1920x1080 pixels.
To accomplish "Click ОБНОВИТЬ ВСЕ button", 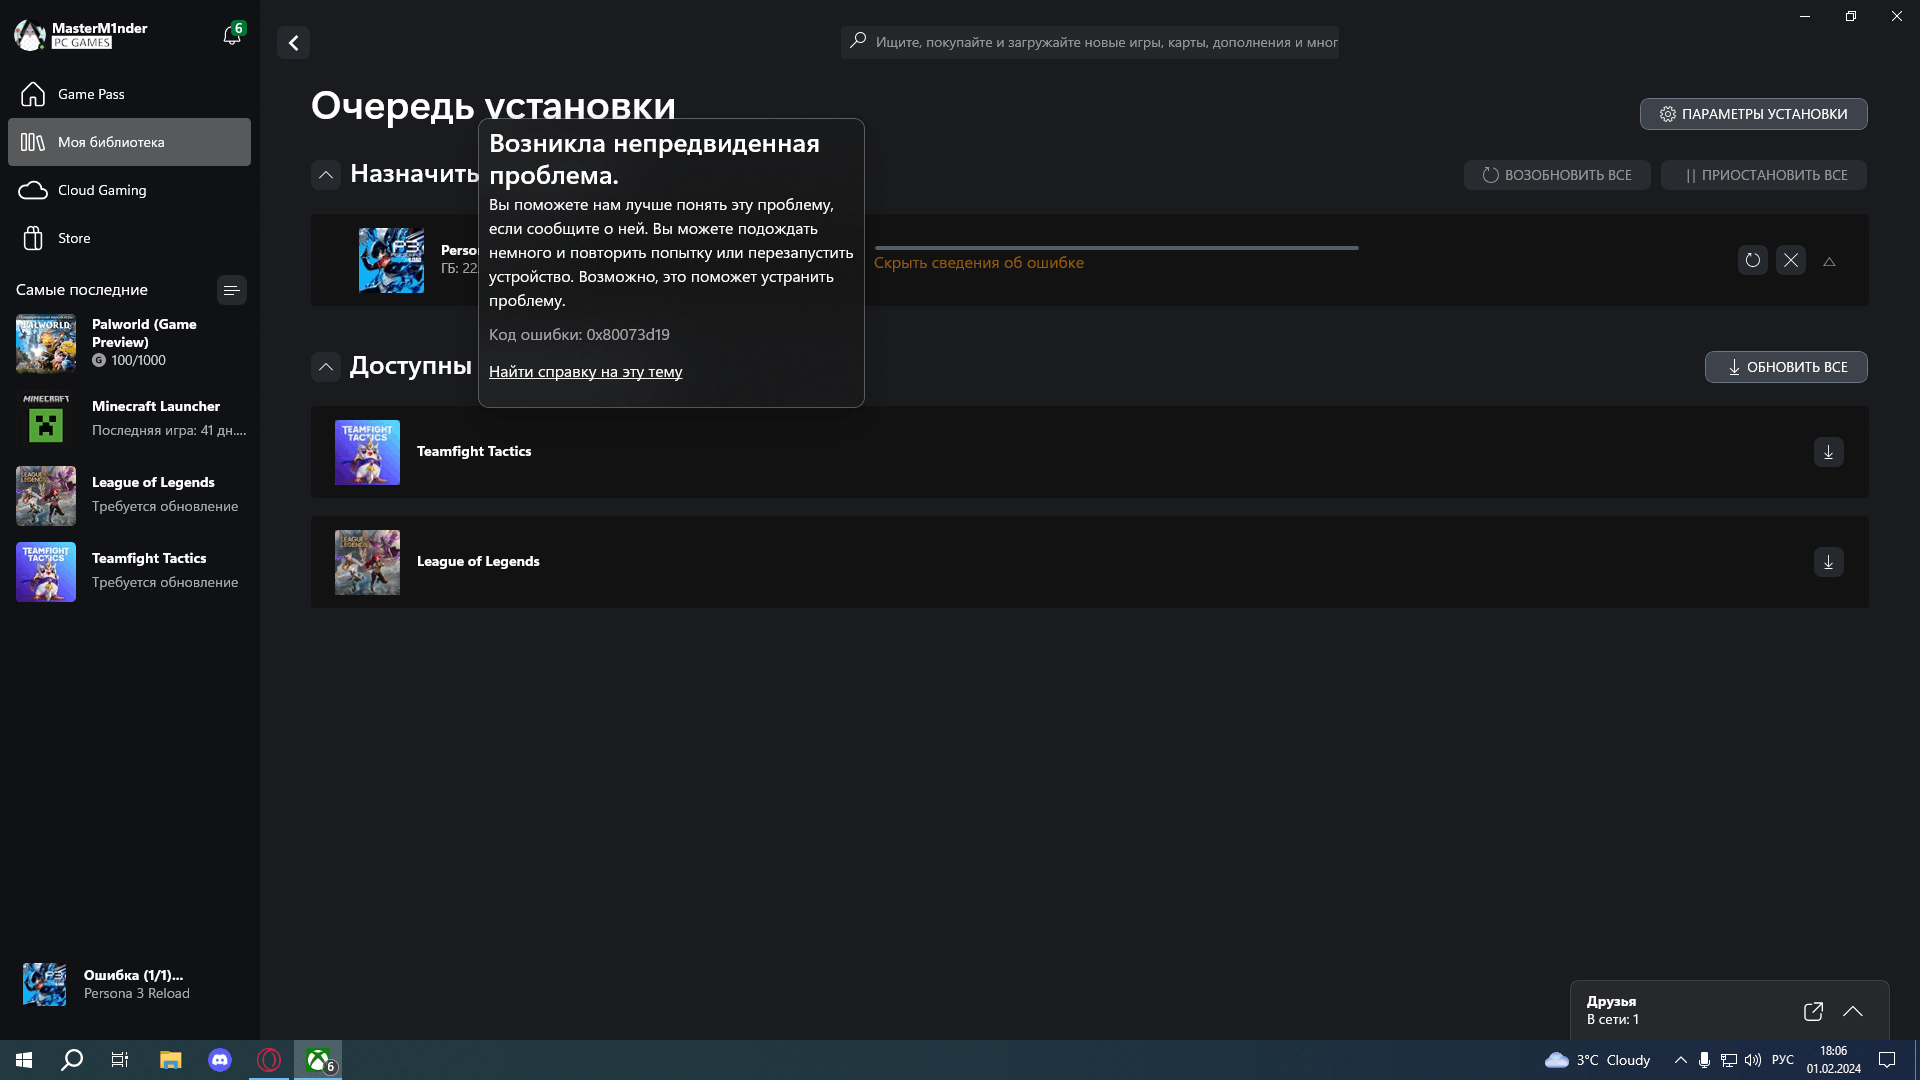I will pos(1785,367).
